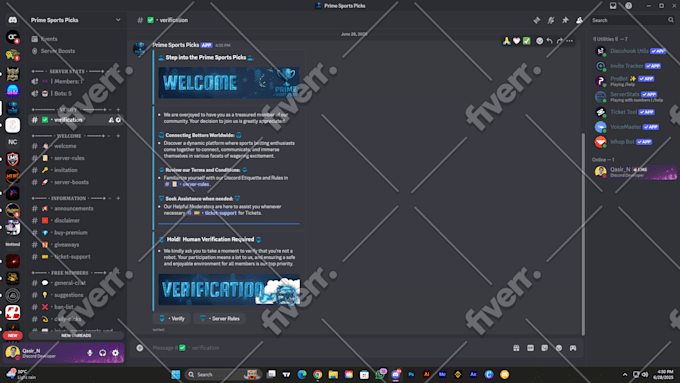This screenshot has height=383, width=680.
Task: Open the server-boosts channel
Action: coord(76,182)
